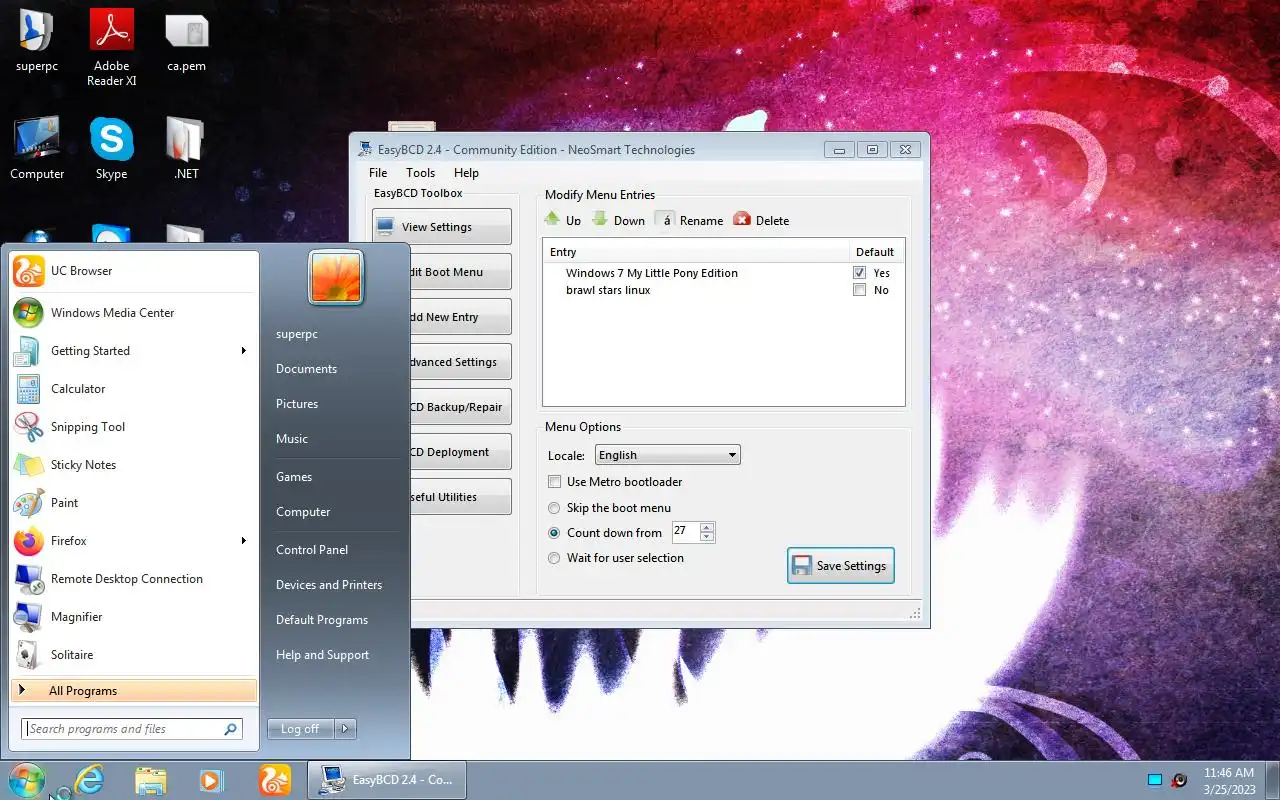
Task: Open Solitaire from Start menu
Action: coord(133,655)
